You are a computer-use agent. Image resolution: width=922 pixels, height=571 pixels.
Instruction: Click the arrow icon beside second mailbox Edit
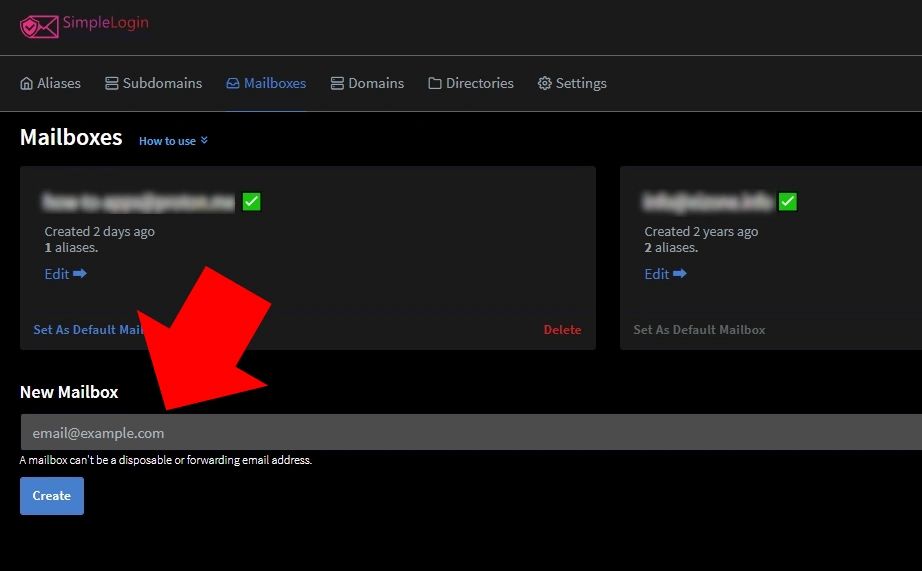tap(680, 274)
